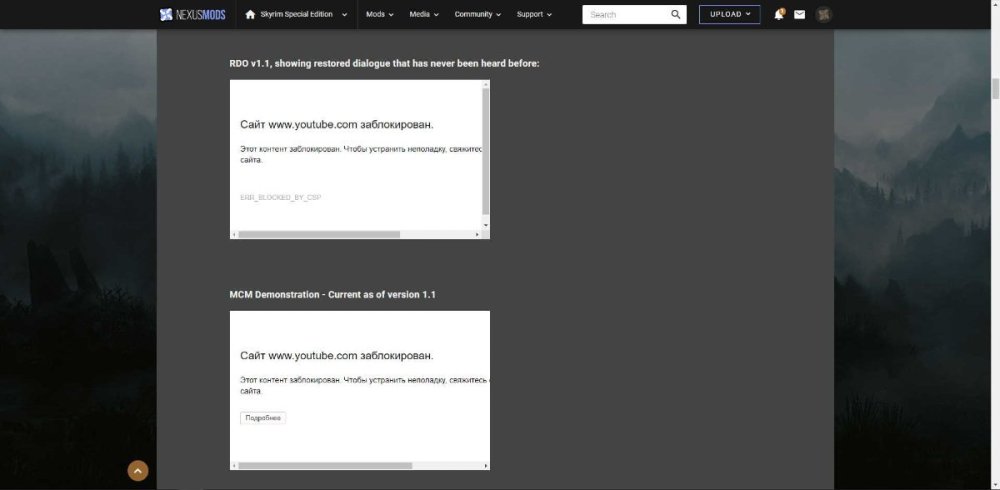Screen dimensions: 1000x490
Task: Click vertical scrollbar of RDO v1.1 video frame
Action: [485, 151]
